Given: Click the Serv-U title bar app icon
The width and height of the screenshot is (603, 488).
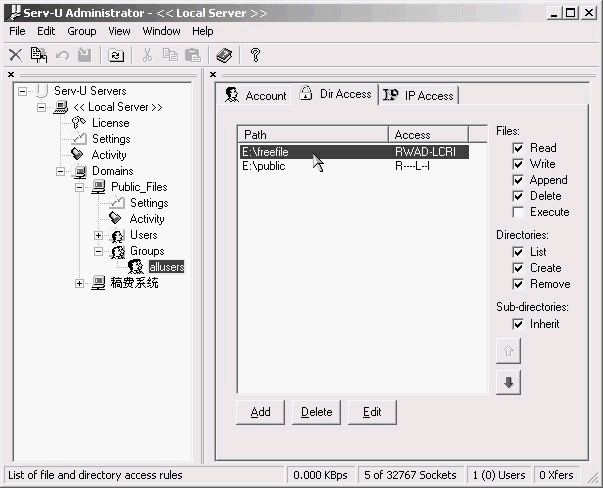Looking at the screenshot, I should coord(15,13).
